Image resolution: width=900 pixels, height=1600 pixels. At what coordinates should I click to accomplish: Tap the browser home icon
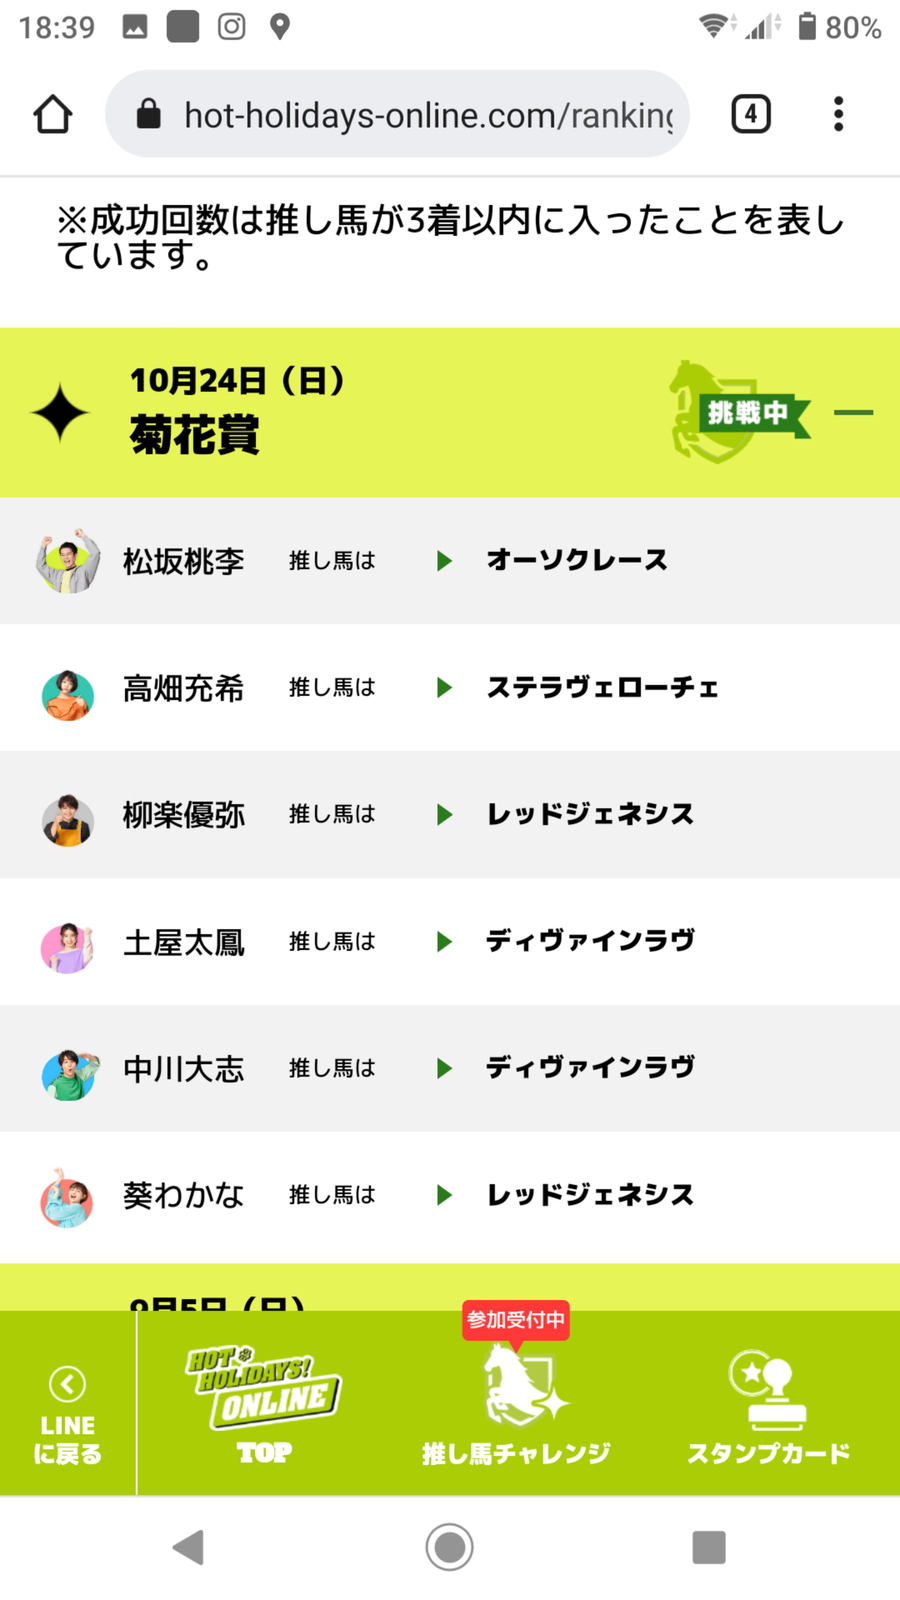point(53,114)
